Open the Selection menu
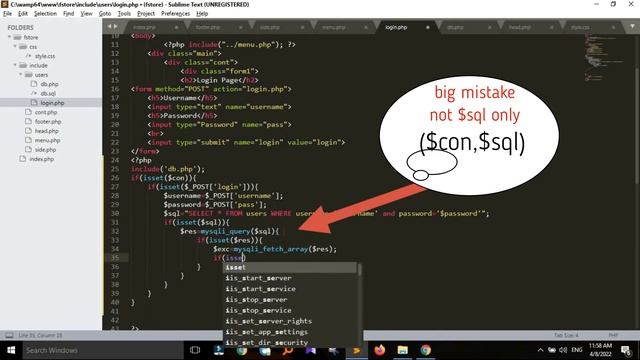 [x=45, y=13]
